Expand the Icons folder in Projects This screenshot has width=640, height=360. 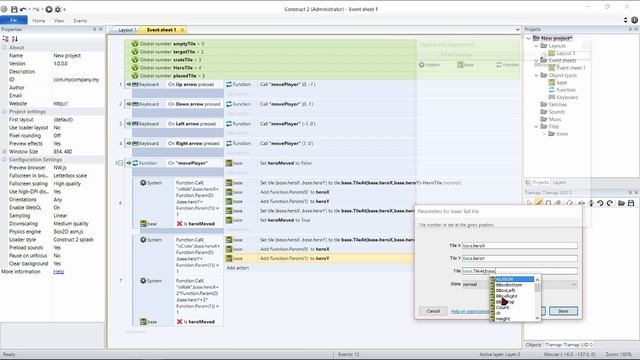544,134
